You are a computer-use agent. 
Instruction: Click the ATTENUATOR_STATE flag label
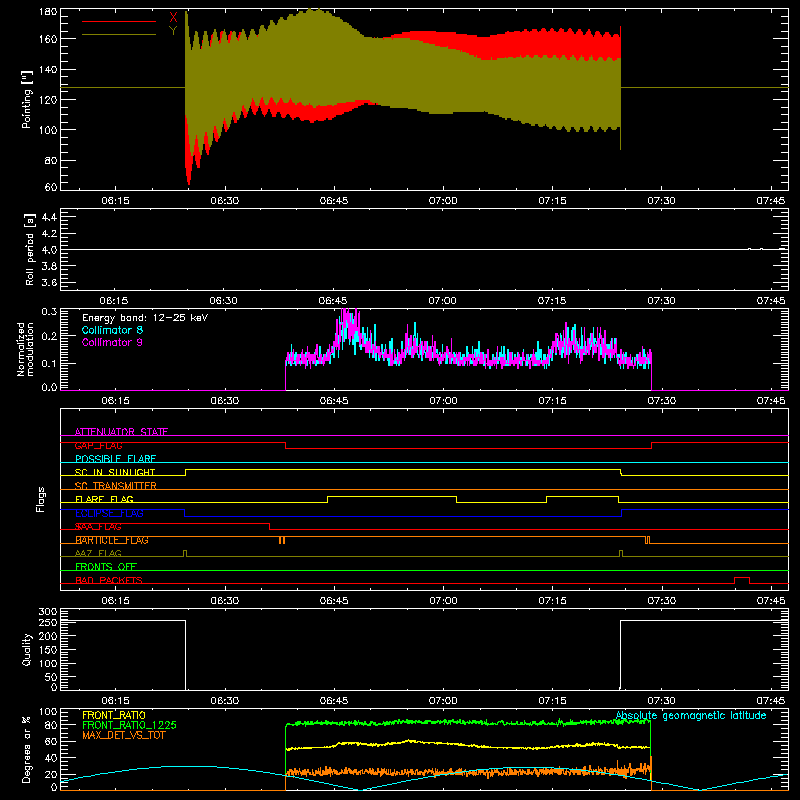click(x=121, y=432)
